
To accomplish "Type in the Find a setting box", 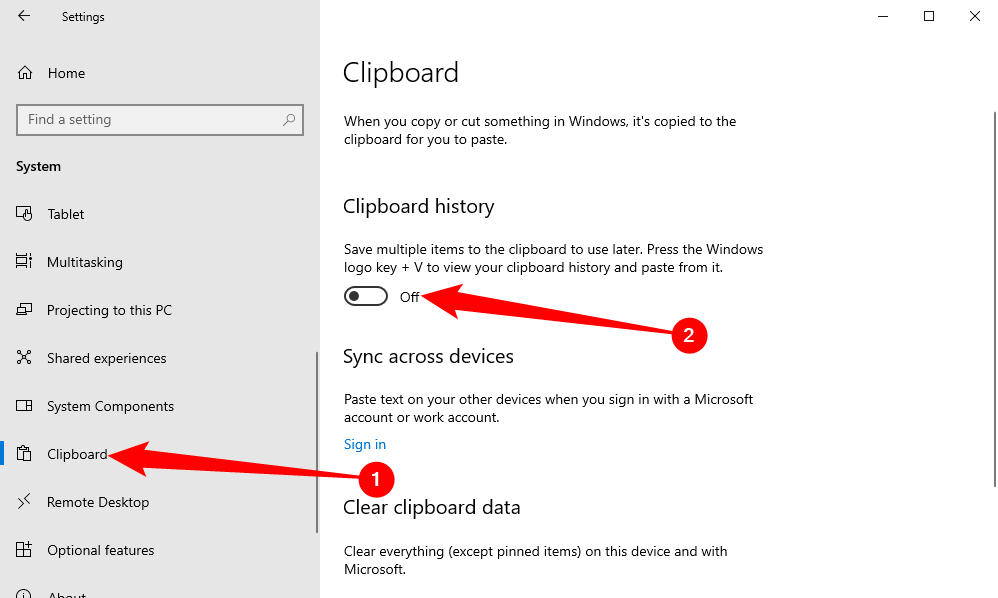I will click(x=150, y=120).
